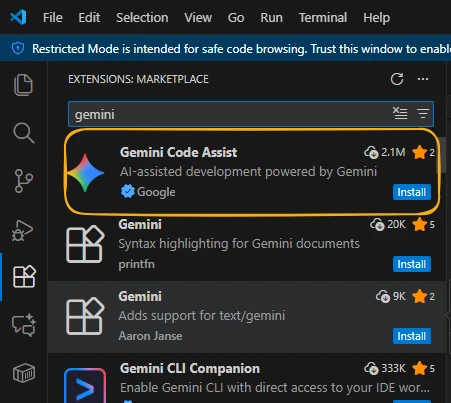Select the Extensions view icon

(24, 277)
